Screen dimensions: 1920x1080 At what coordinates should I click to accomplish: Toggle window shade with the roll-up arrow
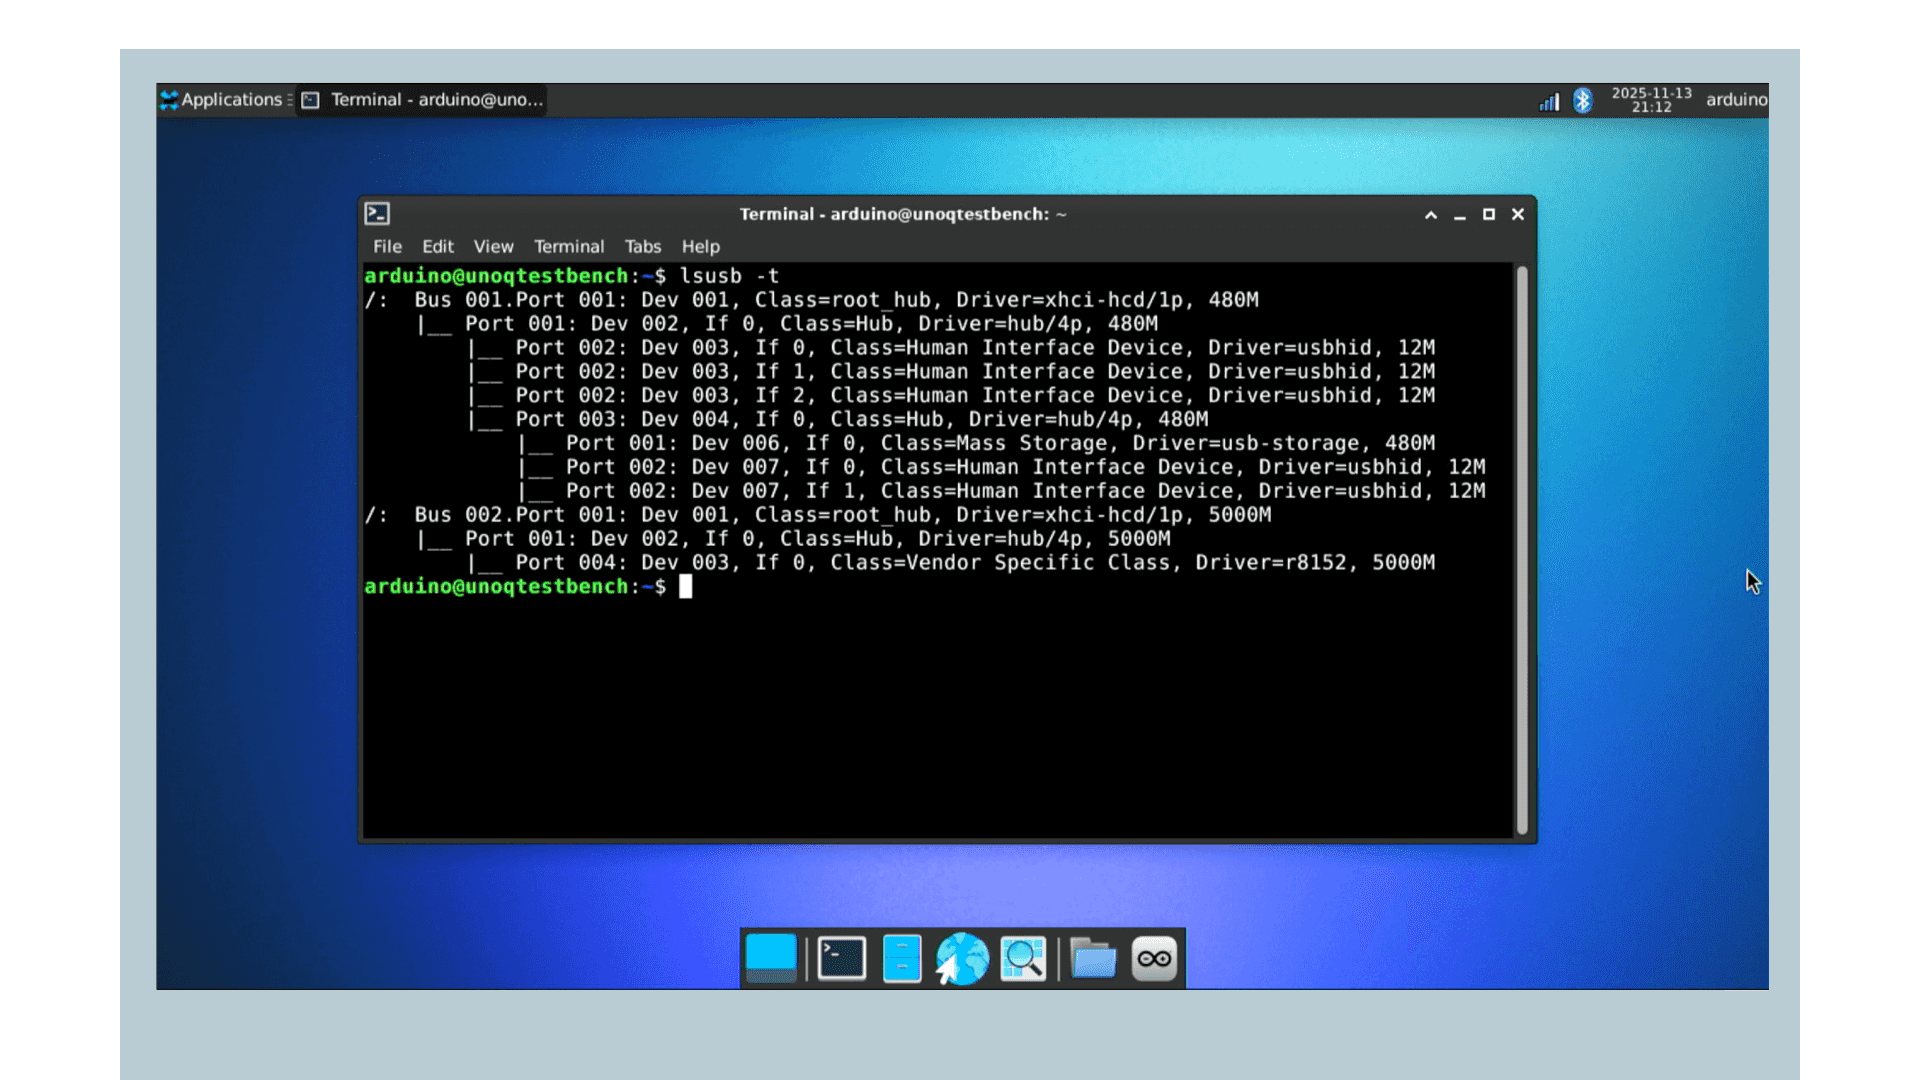1430,214
